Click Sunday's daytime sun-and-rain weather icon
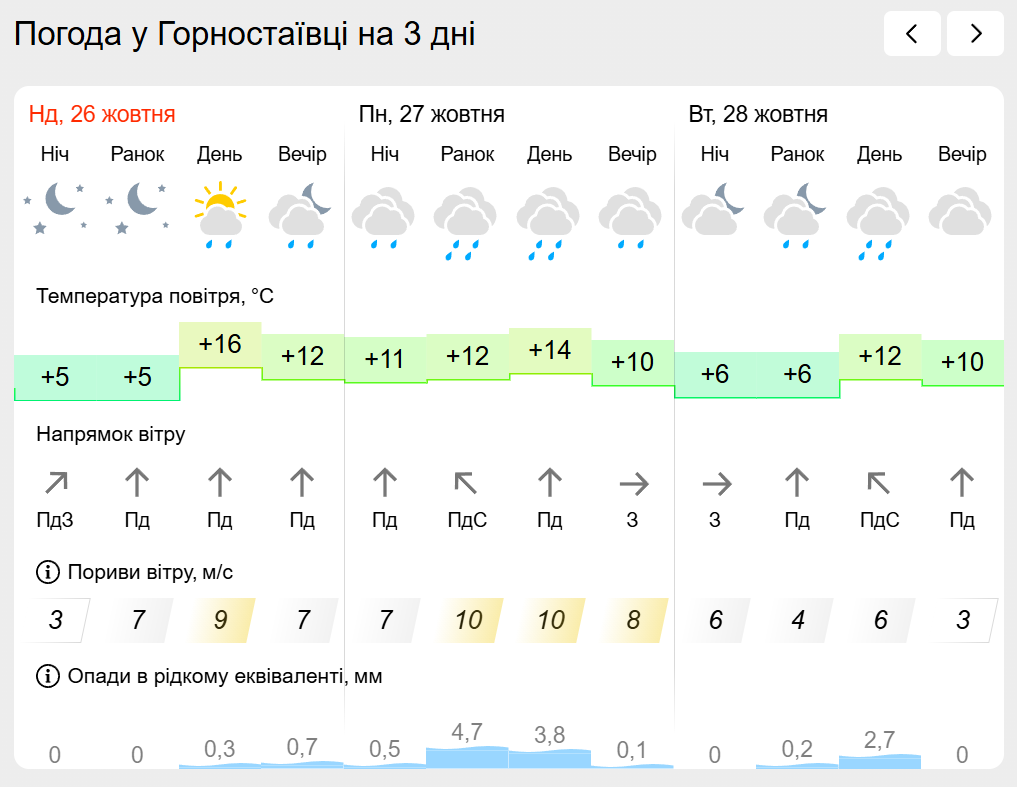This screenshot has height=787, width=1017. click(x=220, y=213)
